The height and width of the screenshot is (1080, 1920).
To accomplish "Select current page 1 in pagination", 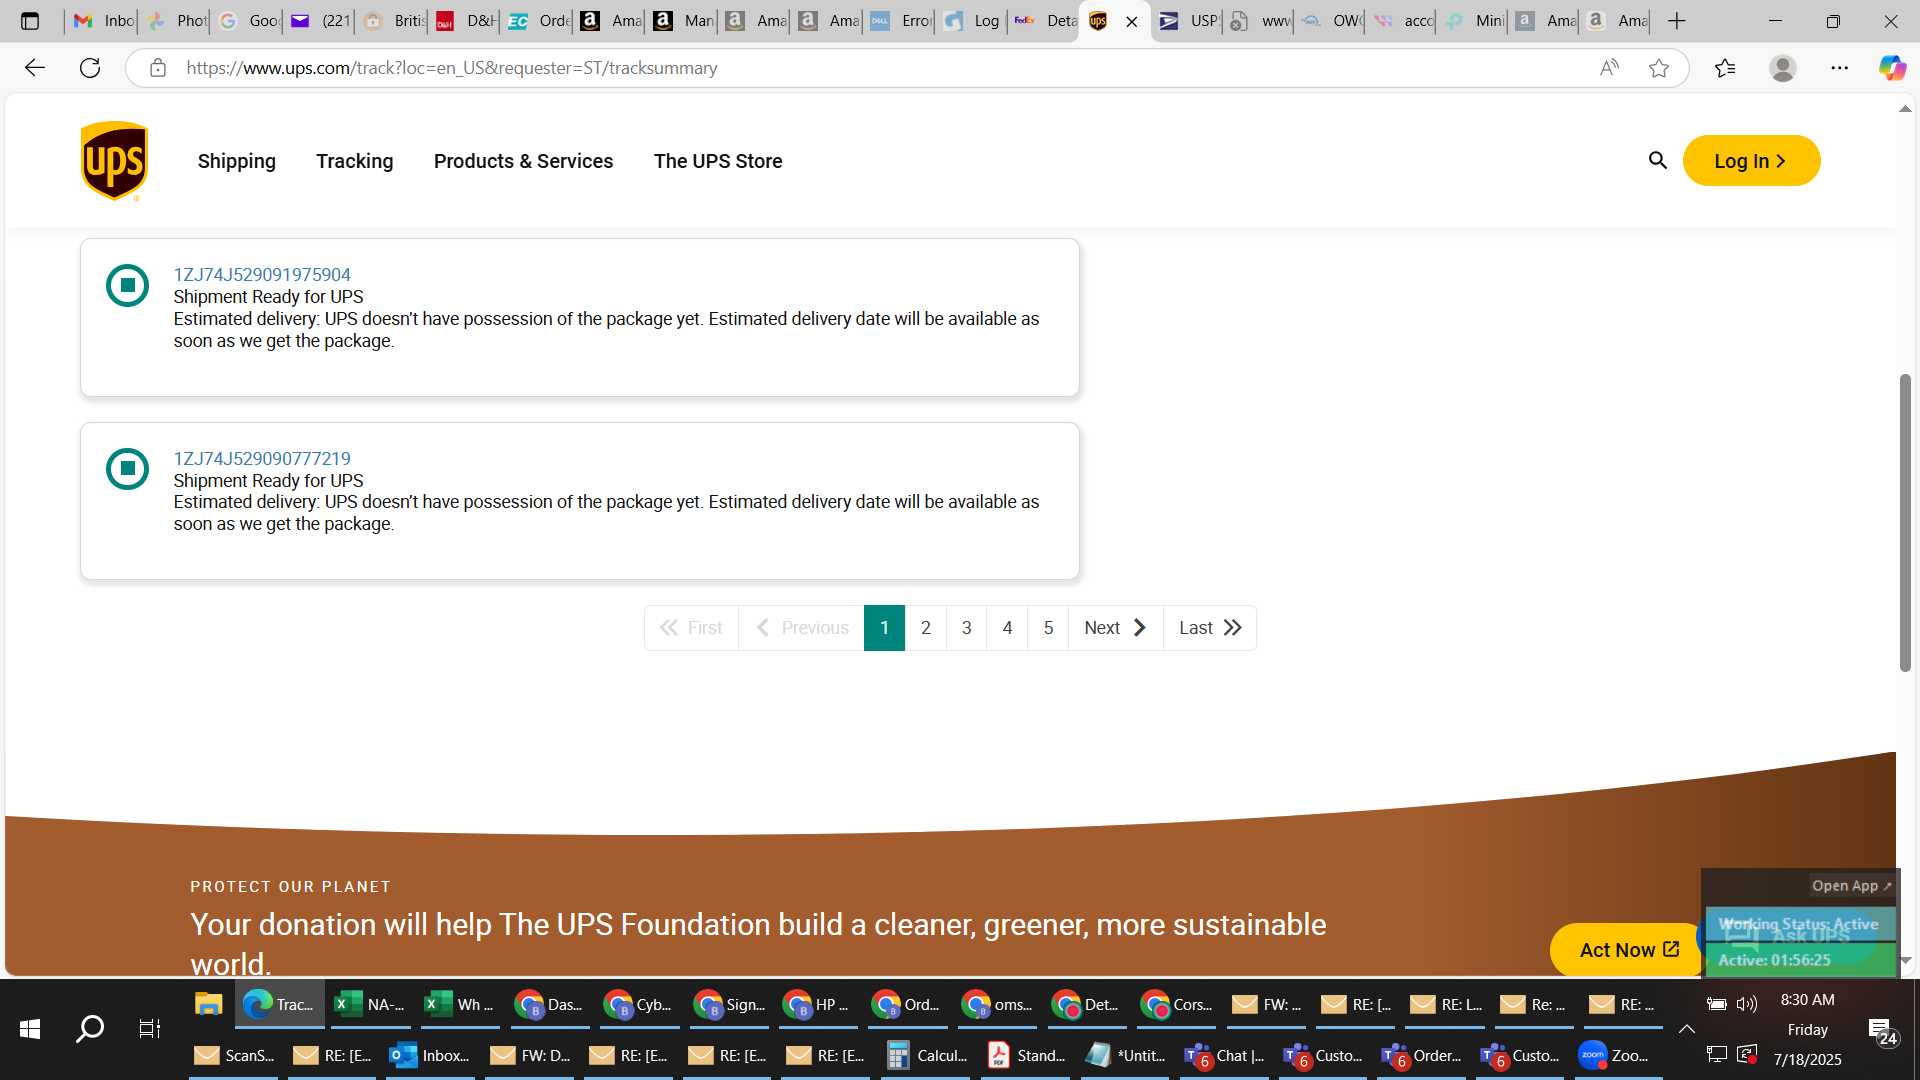I will pyautogui.click(x=885, y=628).
